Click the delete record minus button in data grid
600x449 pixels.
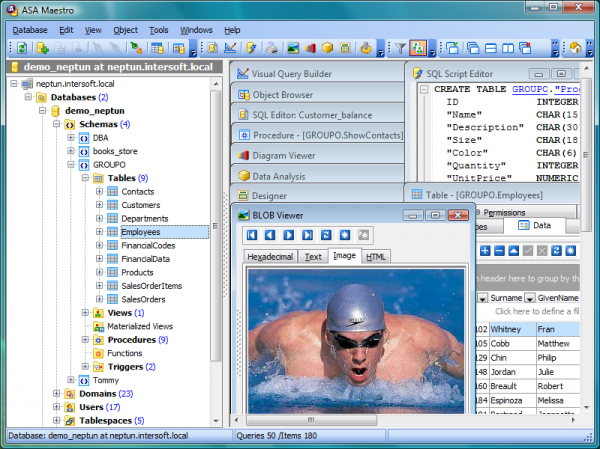point(499,250)
